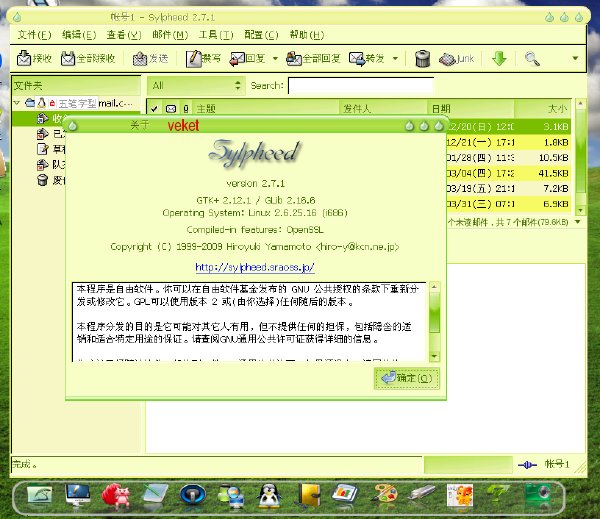Open the Forward button dropdown arrow
The image size is (600, 519).
(395, 59)
